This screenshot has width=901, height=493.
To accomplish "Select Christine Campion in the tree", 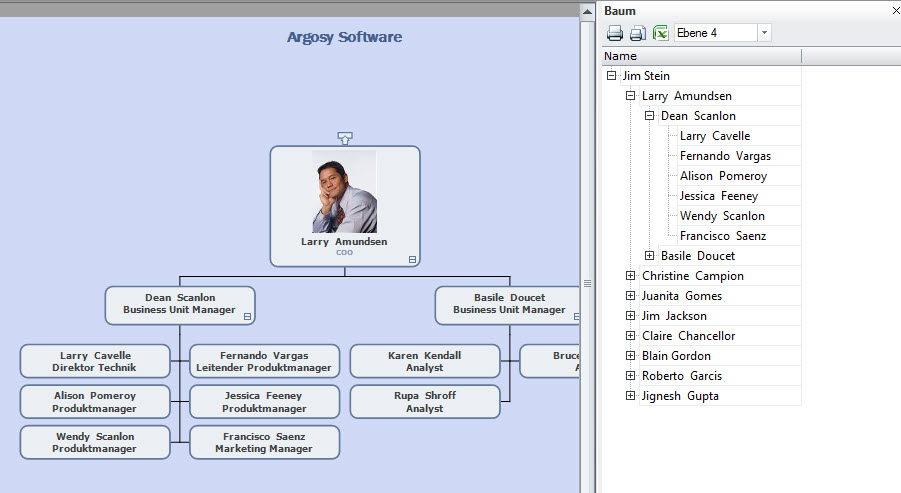I will click(692, 276).
